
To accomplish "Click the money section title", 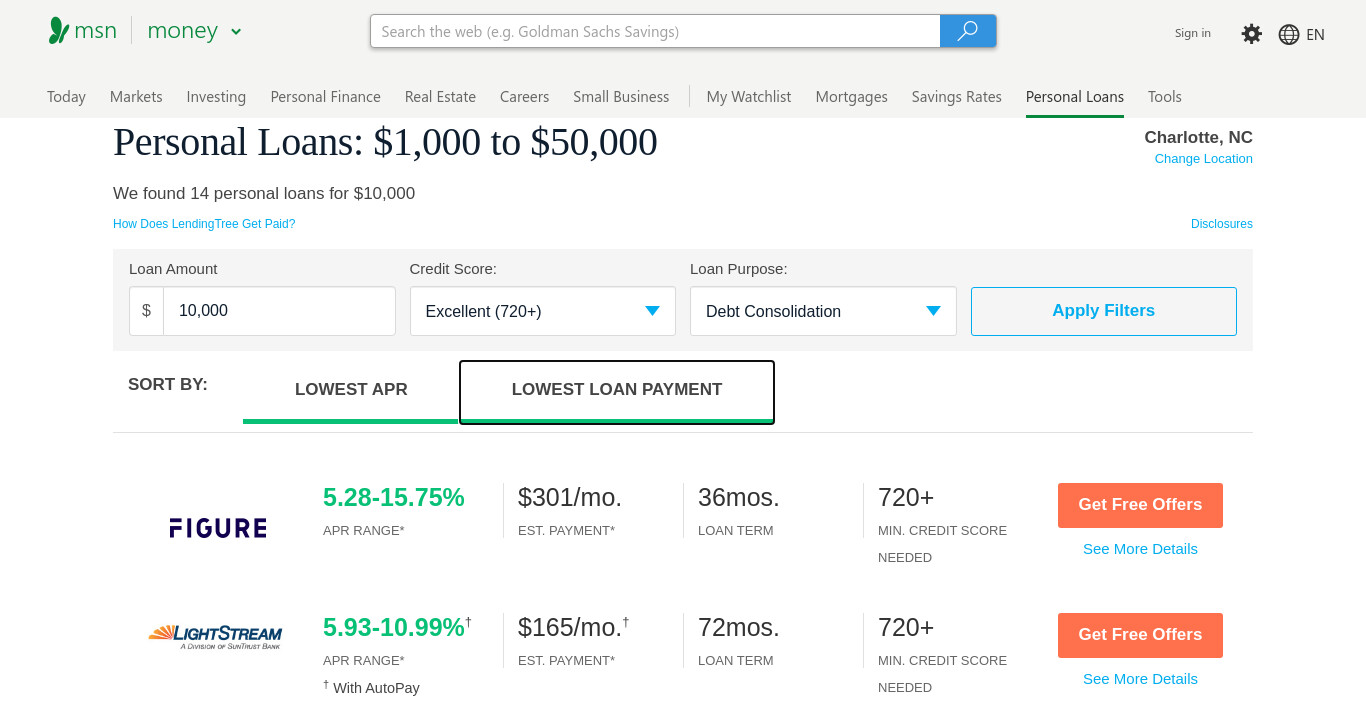I will 182,31.
